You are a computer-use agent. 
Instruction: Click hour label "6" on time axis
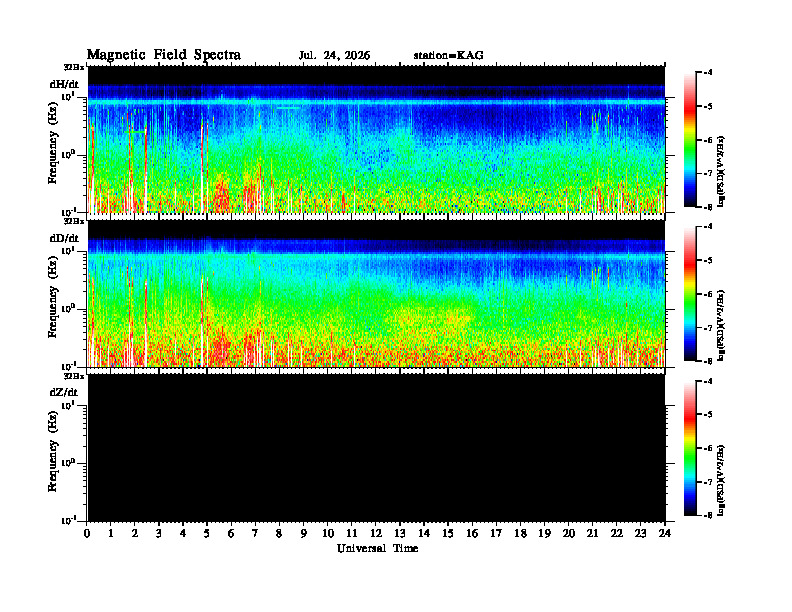[231, 534]
